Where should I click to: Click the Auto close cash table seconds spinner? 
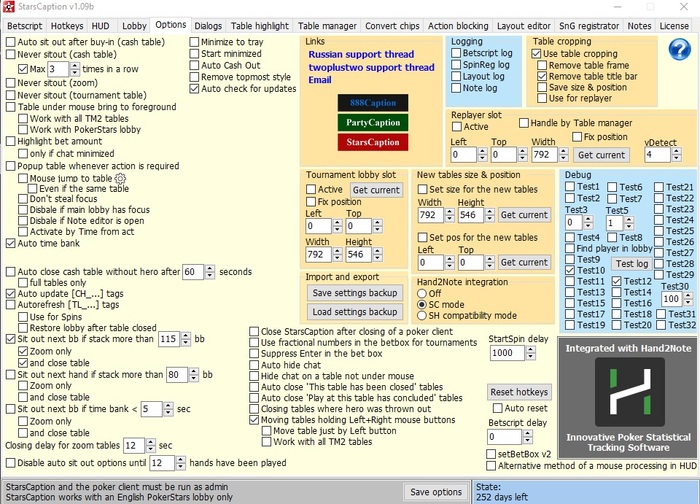[210, 272]
